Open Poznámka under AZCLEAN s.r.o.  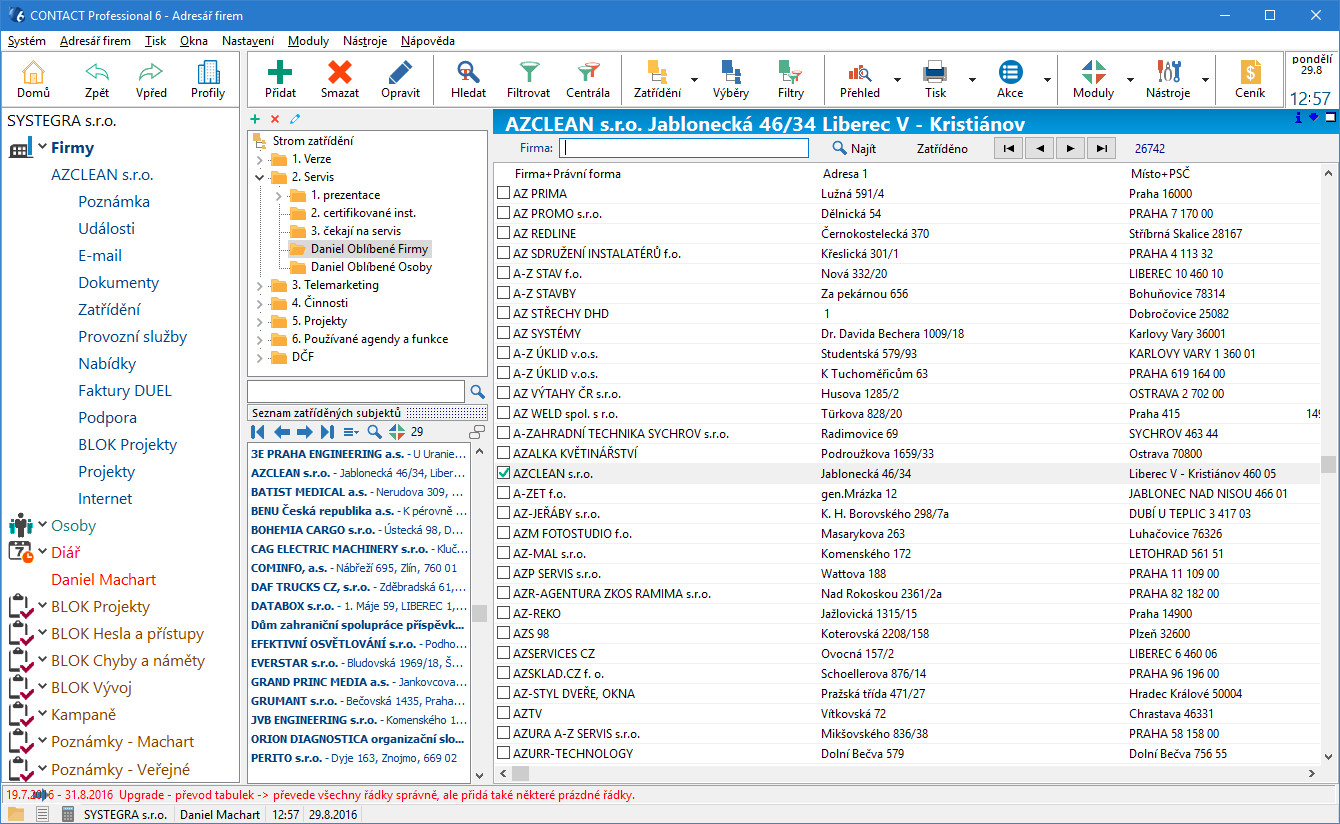[114, 201]
